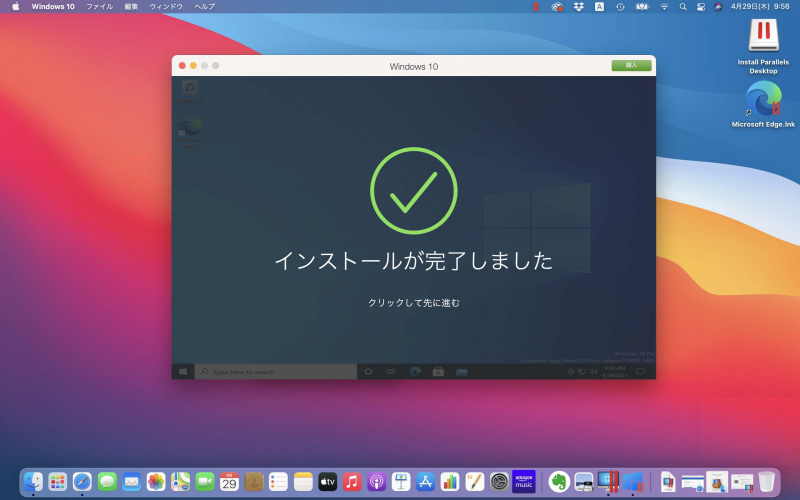Open Messages in the Dock
This screenshot has height=500, width=800.
(x=107, y=481)
